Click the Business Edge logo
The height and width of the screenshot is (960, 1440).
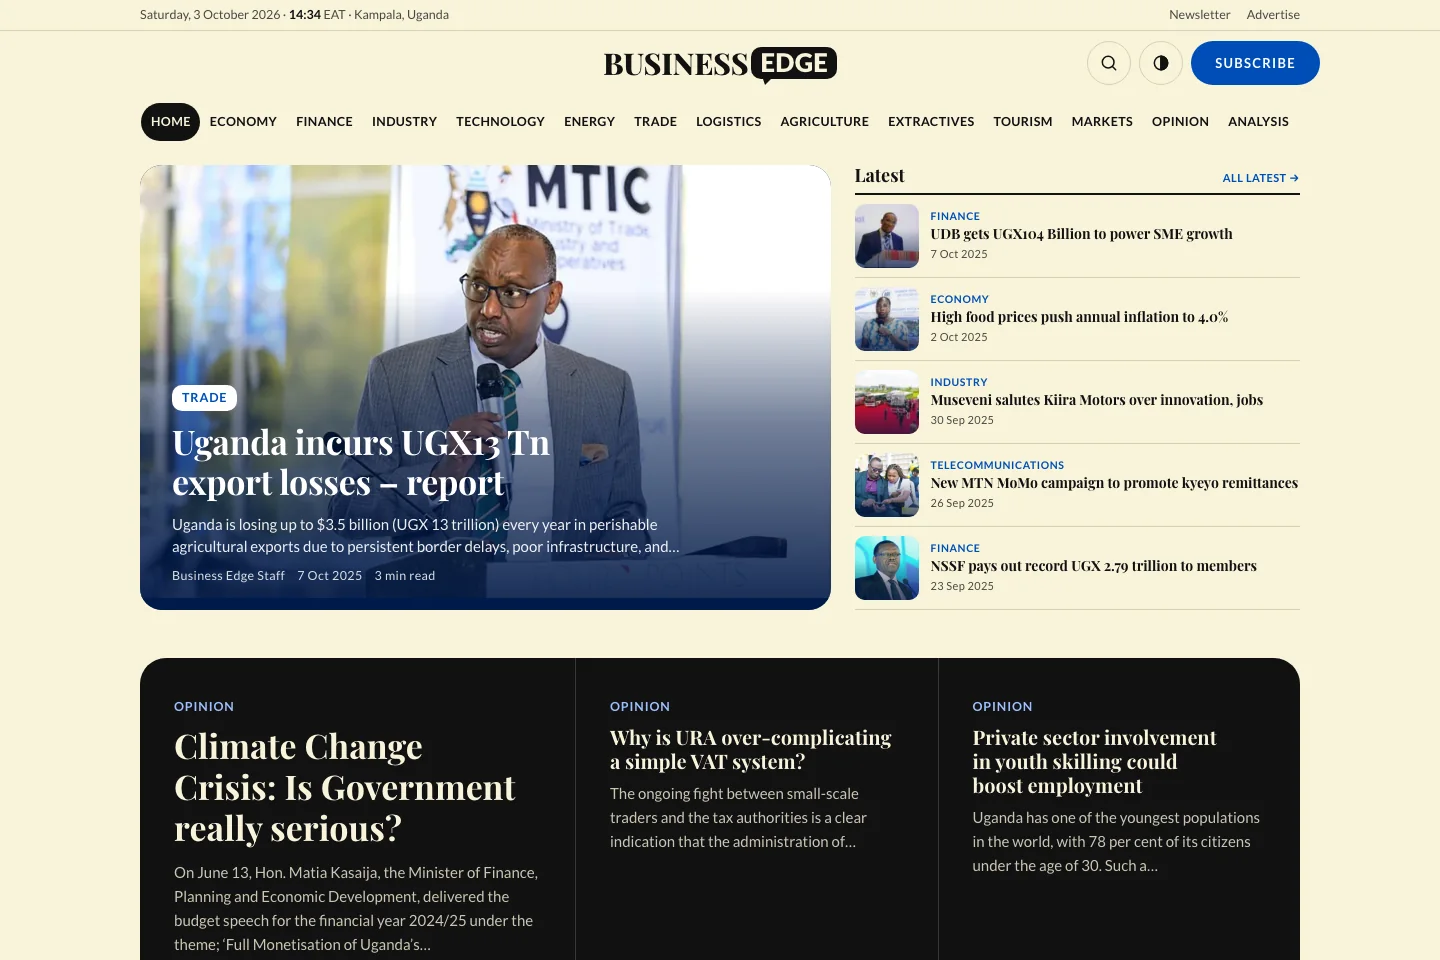[720, 64]
